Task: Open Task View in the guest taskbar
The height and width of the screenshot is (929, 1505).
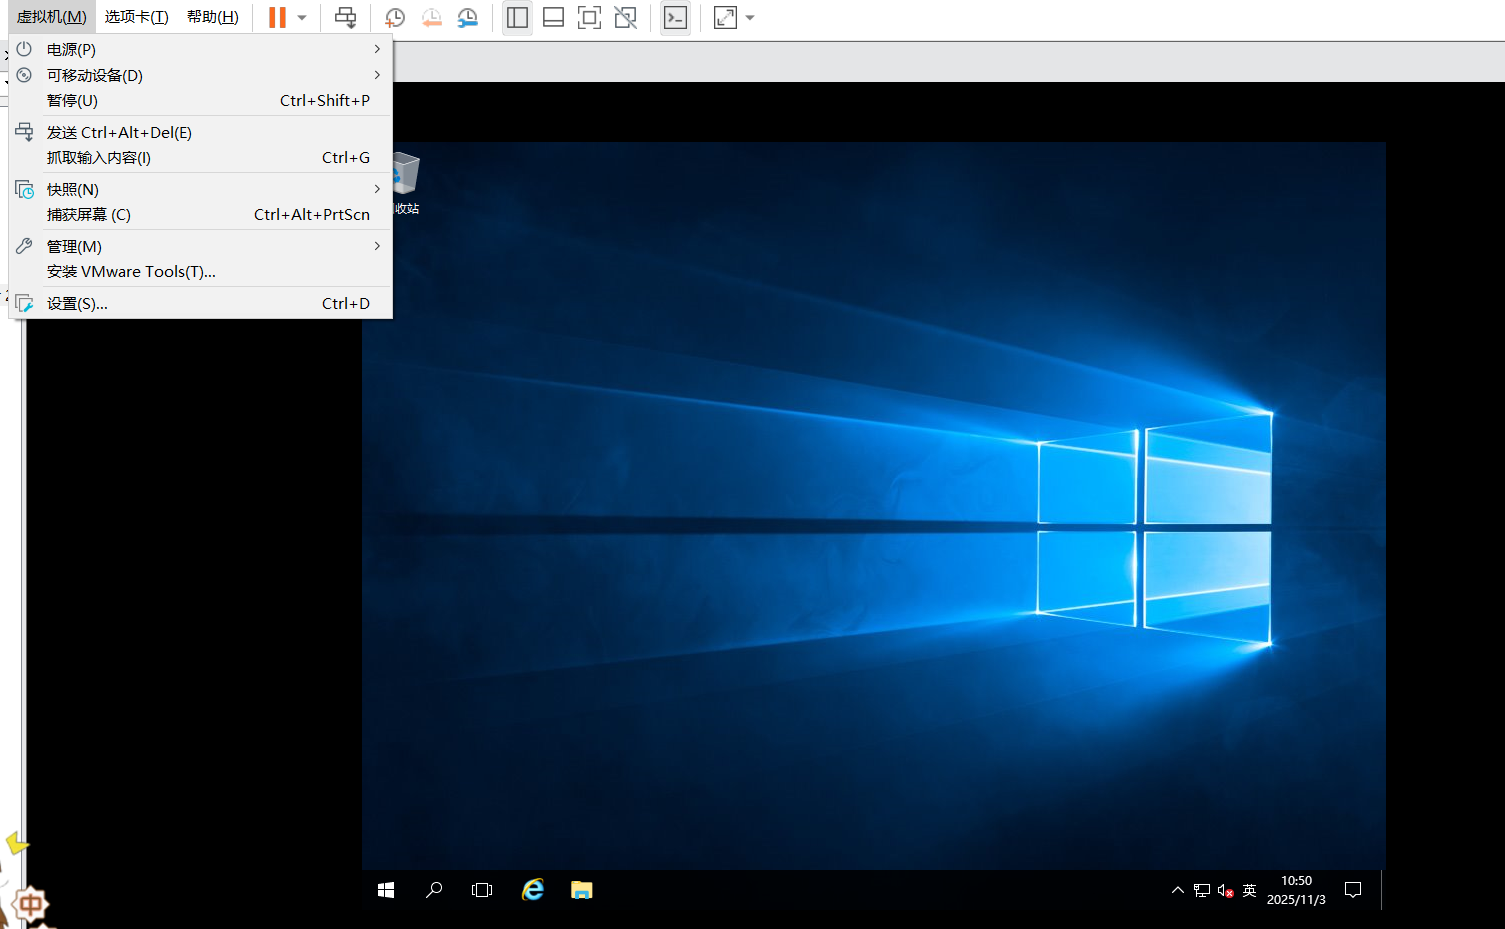Action: [x=482, y=890]
